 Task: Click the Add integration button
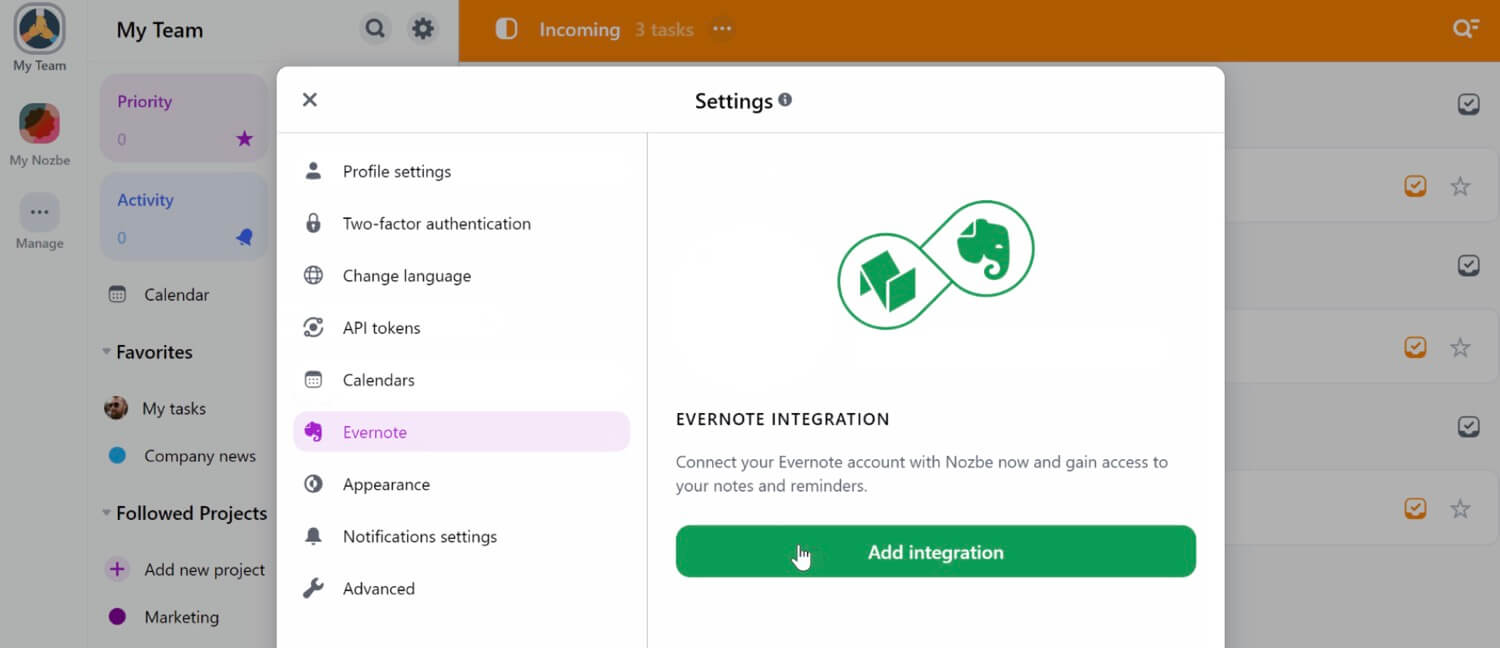point(935,551)
